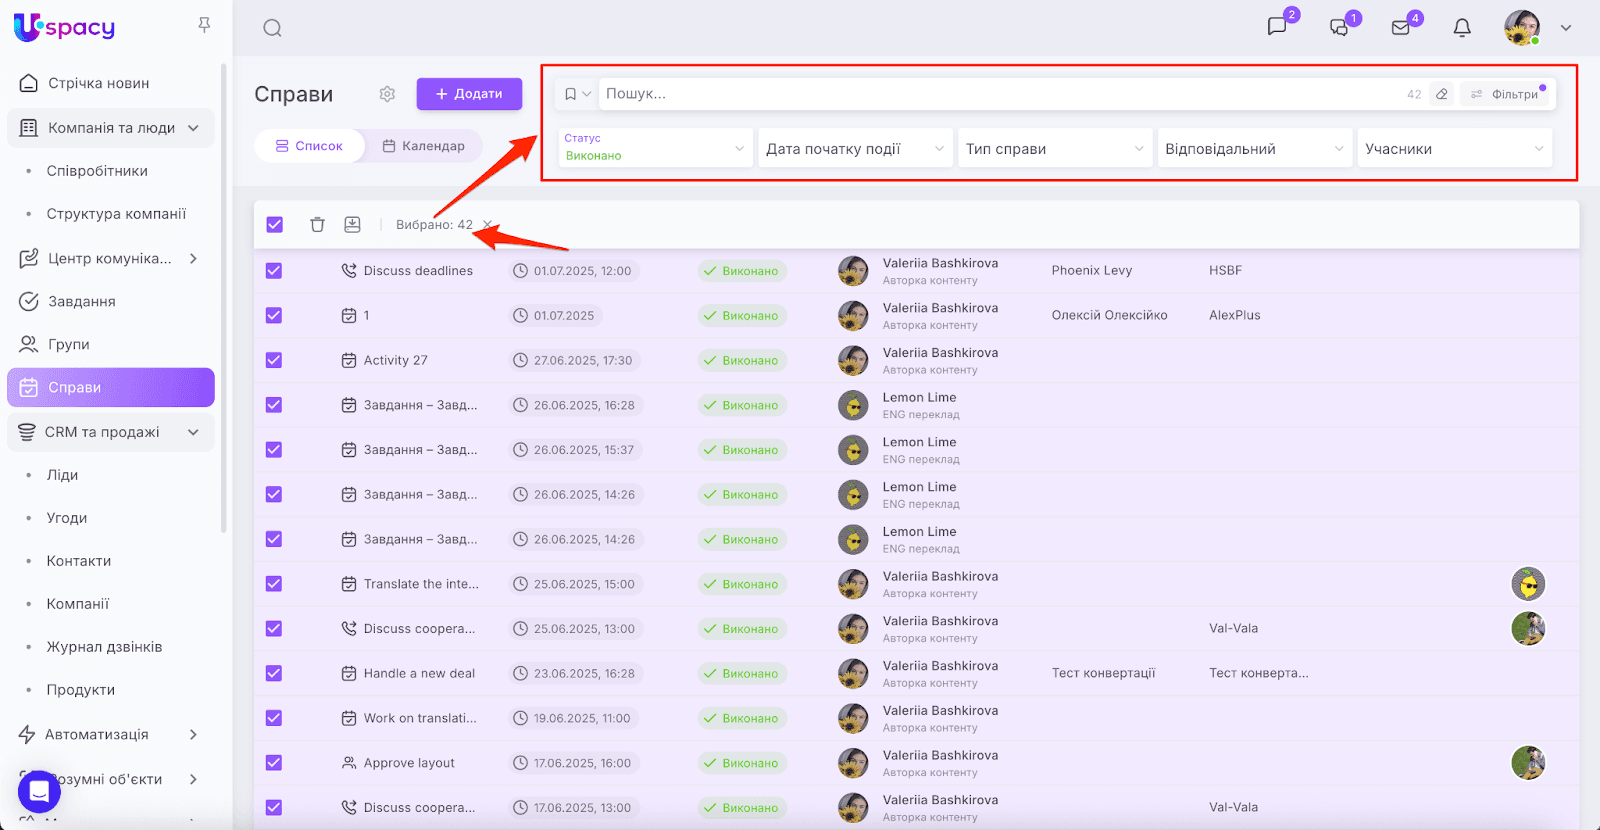Click the notifications bell icon
The width and height of the screenshot is (1600, 830).
coord(1462,28)
